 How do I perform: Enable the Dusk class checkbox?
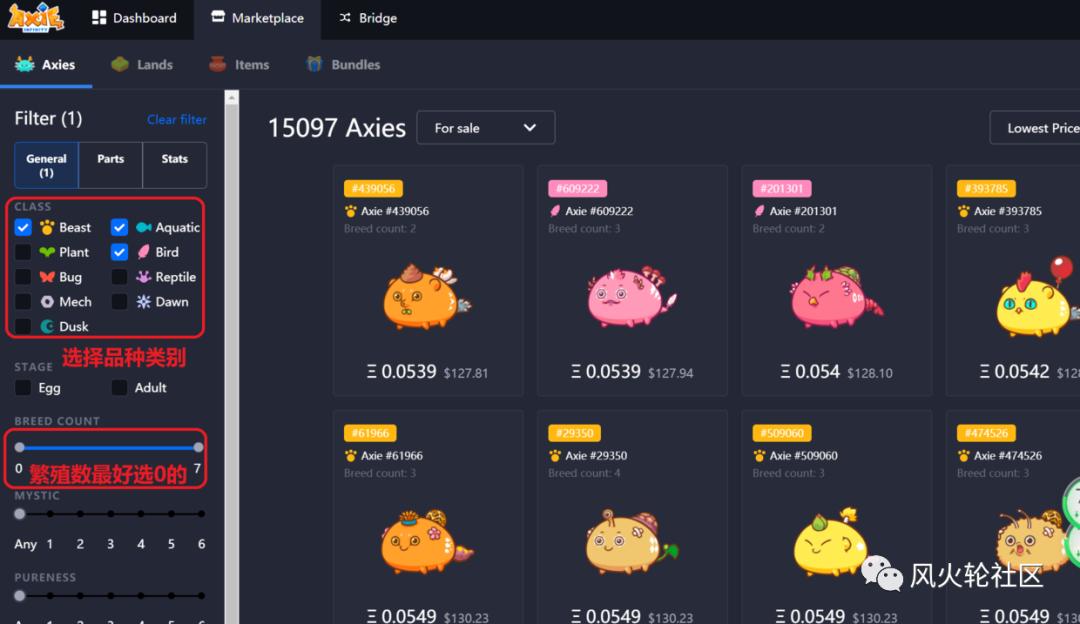[x=23, y=326]
